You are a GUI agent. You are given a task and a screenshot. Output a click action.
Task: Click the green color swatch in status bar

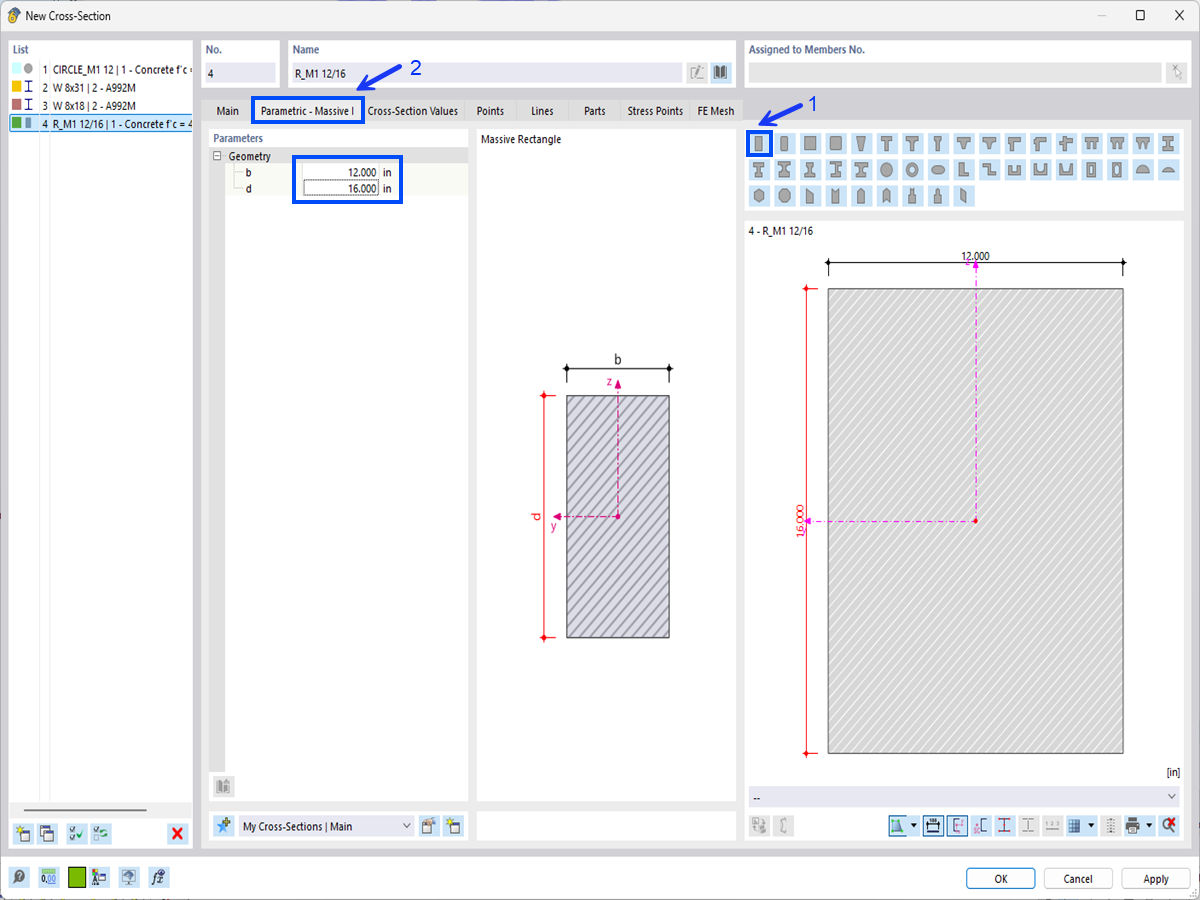coord(75,877)
